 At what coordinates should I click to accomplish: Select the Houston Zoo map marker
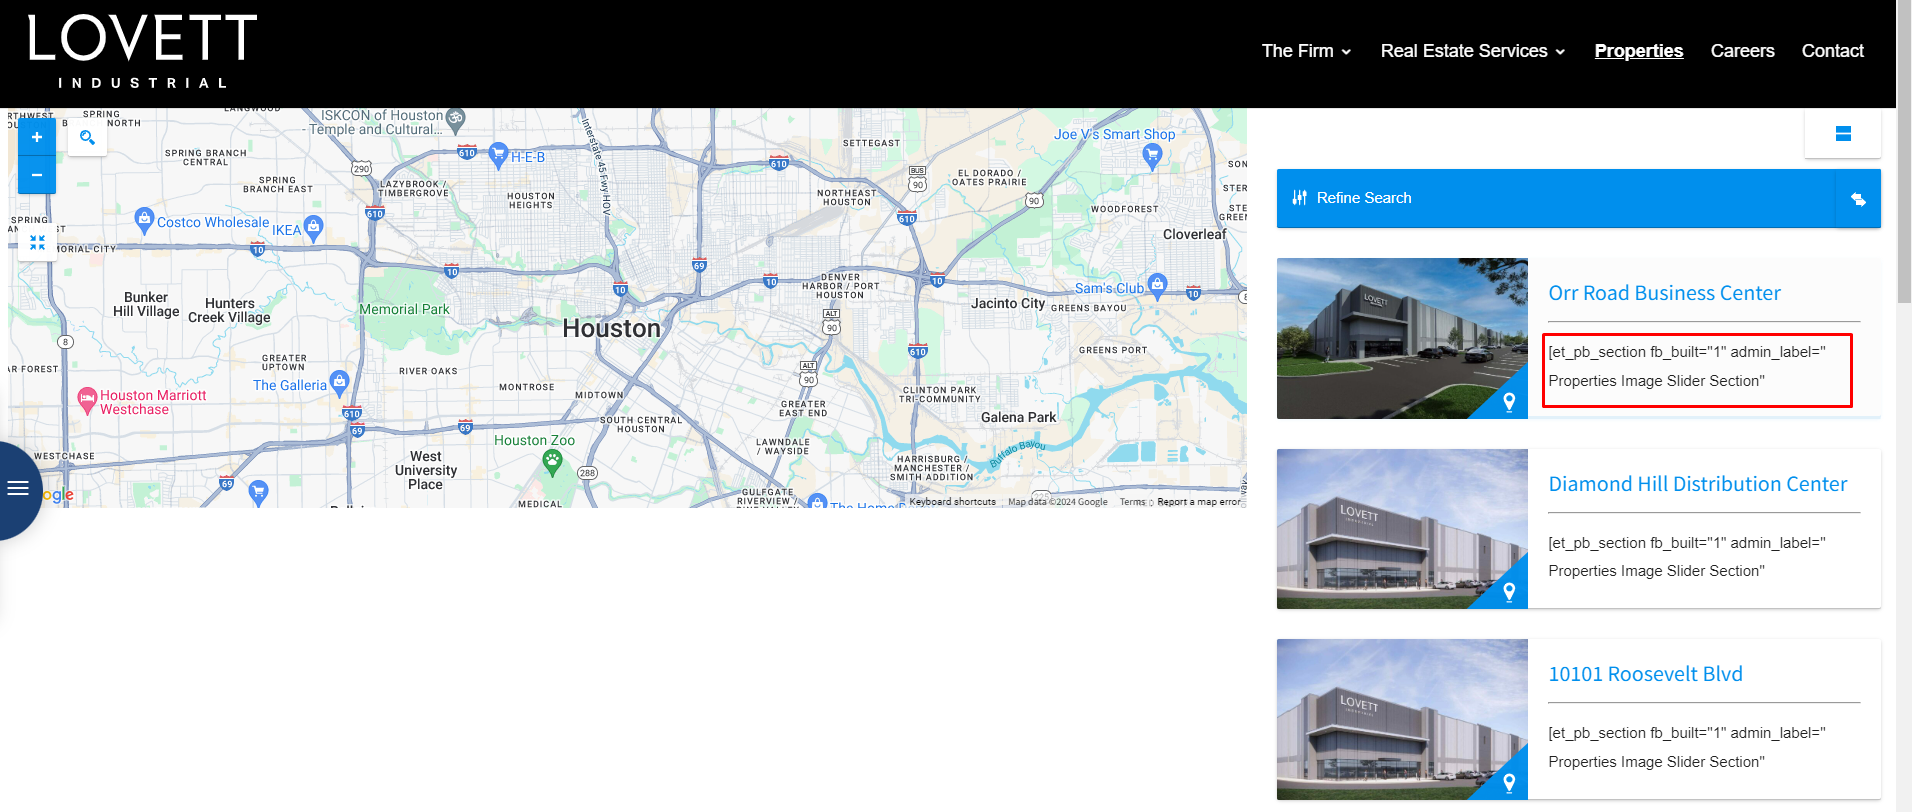click(x=552, y=461)
